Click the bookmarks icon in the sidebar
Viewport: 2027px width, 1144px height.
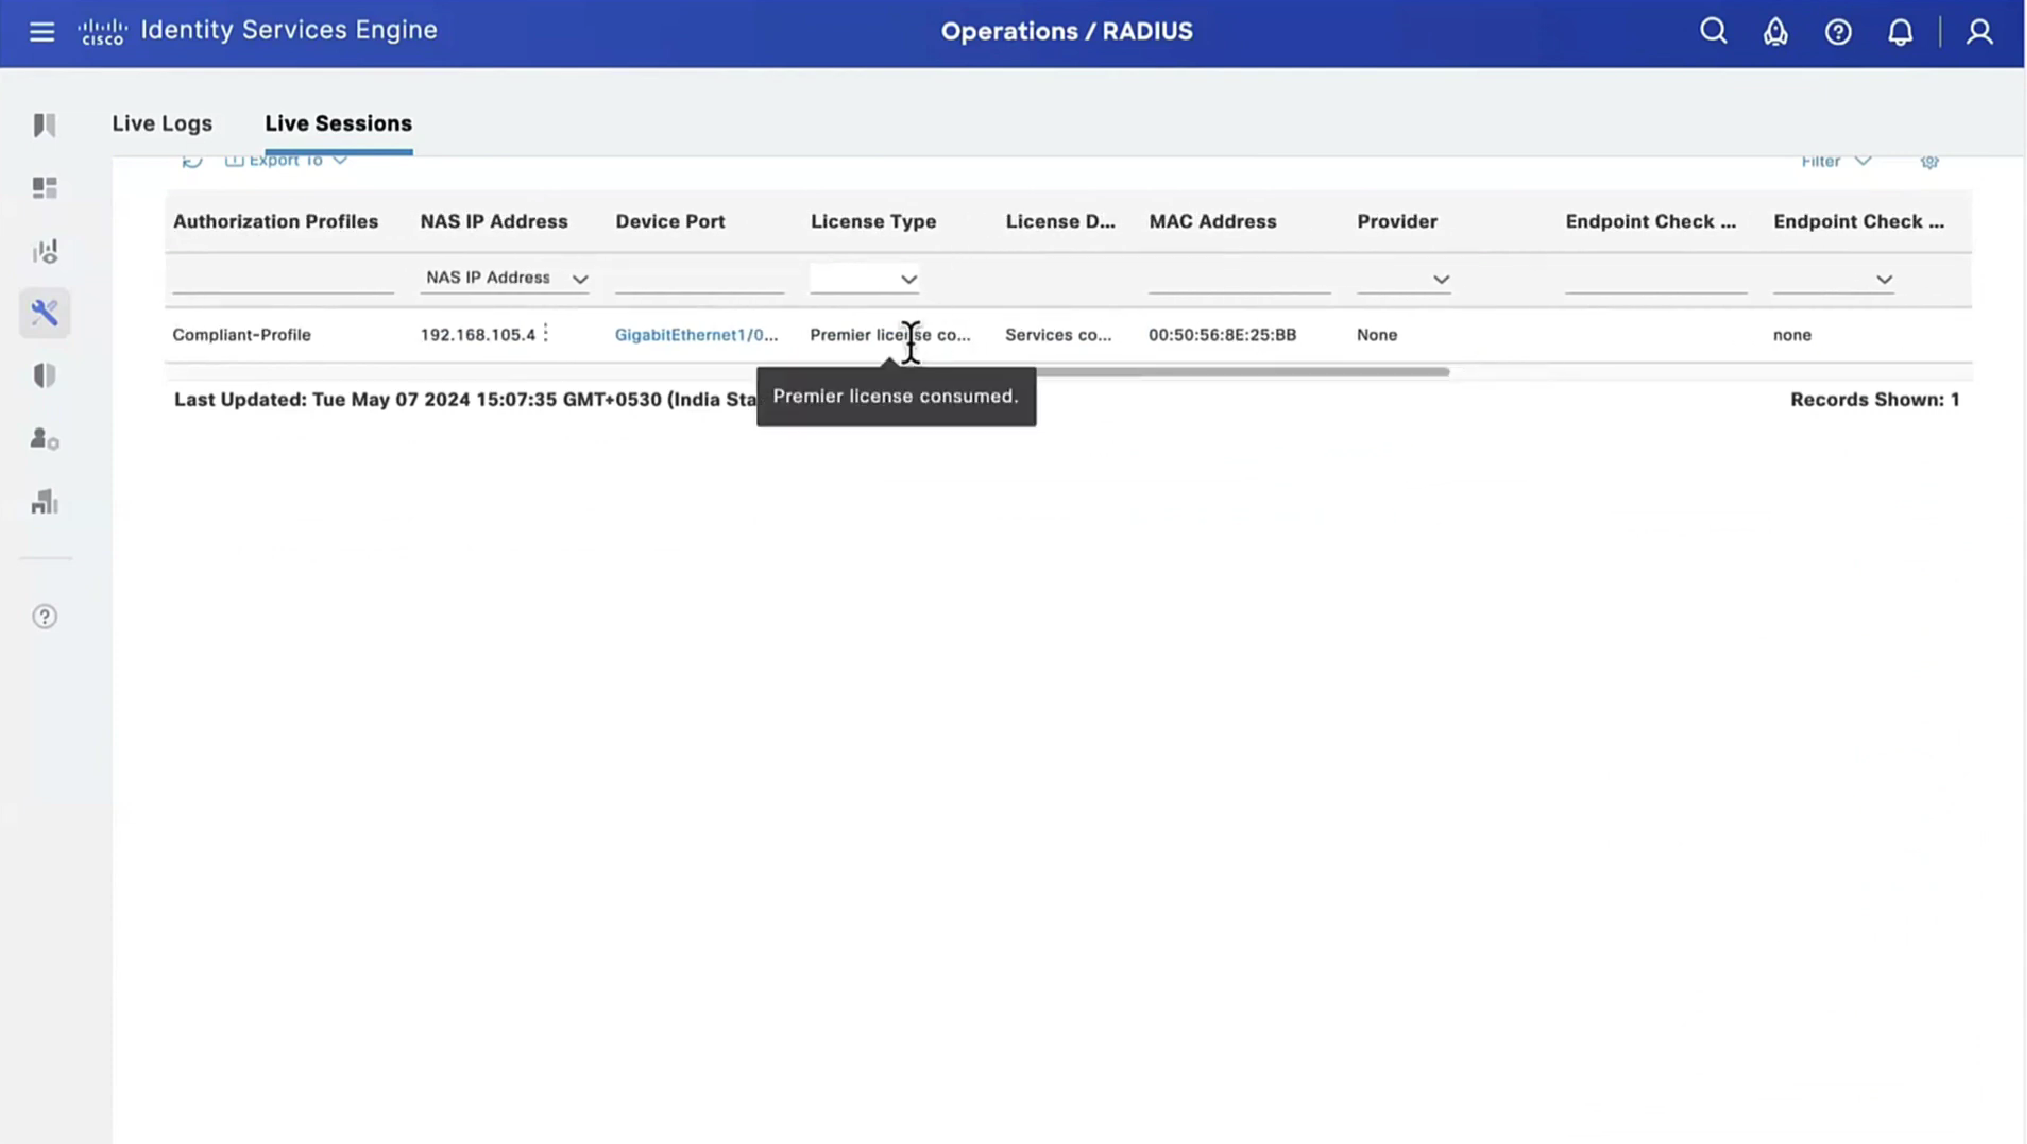pyautogui.click(x=44, y=125)
